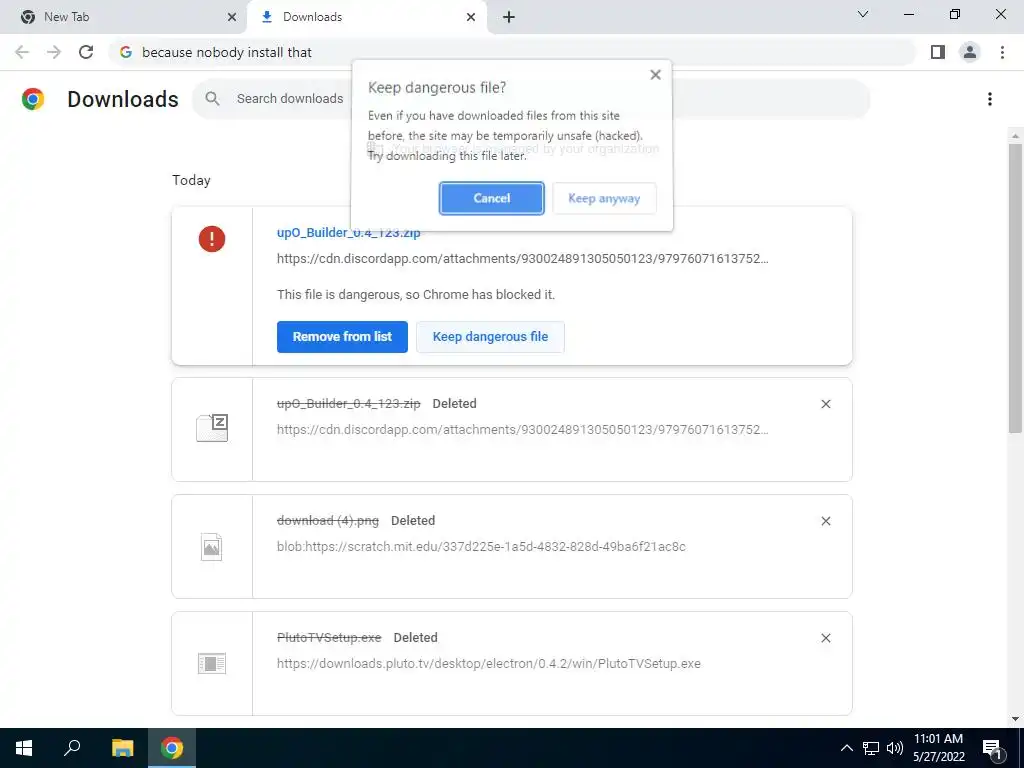The width and height of the screenshot is (1024, 768).
Task: Click the discordapp URL of deleted upO_Builder entry
Action: [x=522, y=430]
